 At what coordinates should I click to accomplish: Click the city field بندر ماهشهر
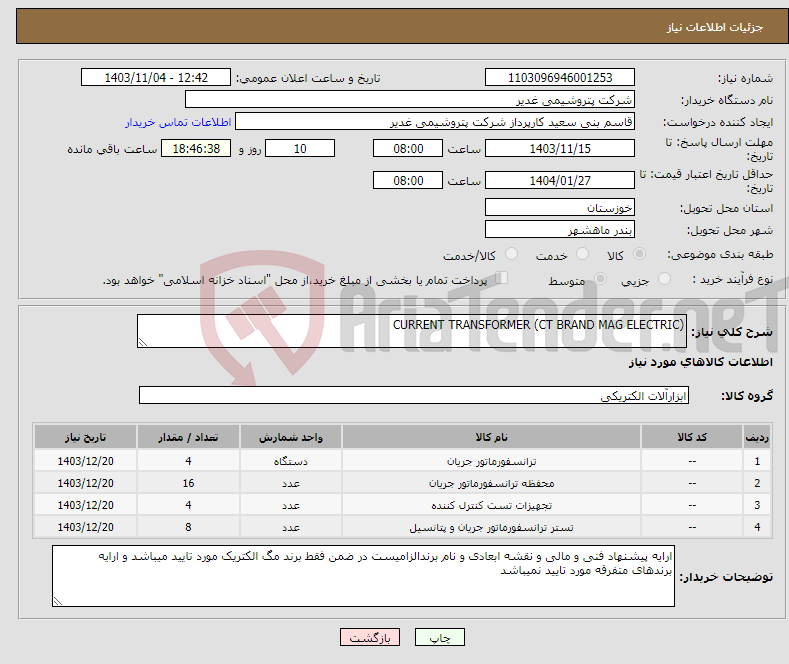click(560, 229)
